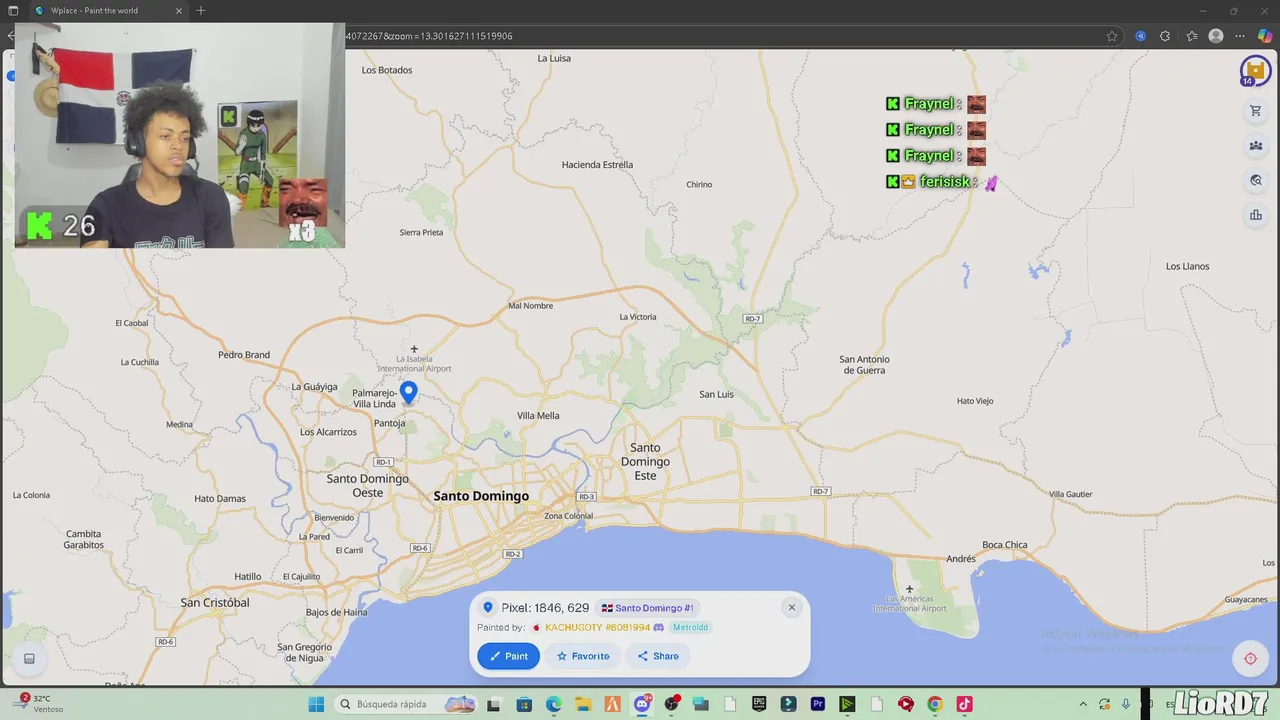The image size is (1280, 720).
Task: Click the blue extension icon in toolbar
Action: click(1140, 36)
